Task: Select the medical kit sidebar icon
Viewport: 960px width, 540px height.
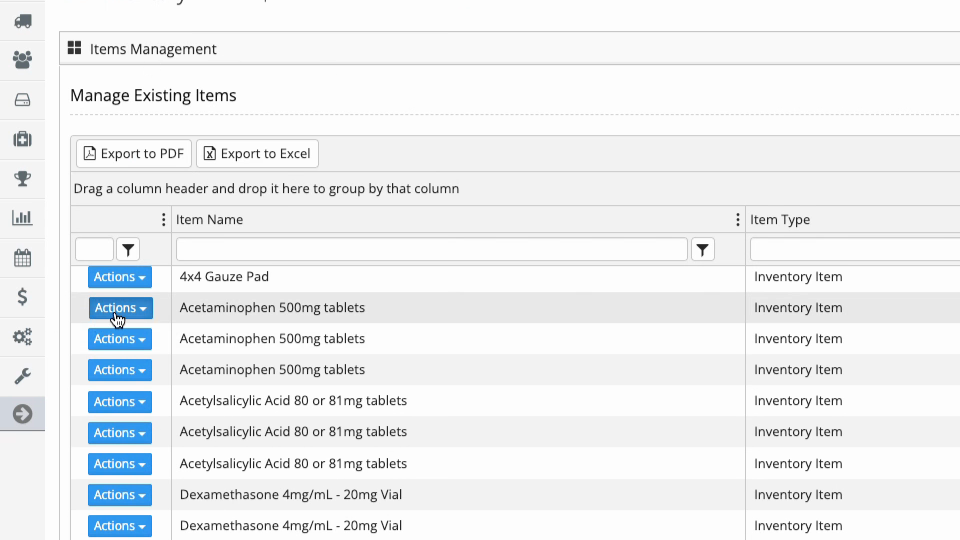Action: pos(23,139)
